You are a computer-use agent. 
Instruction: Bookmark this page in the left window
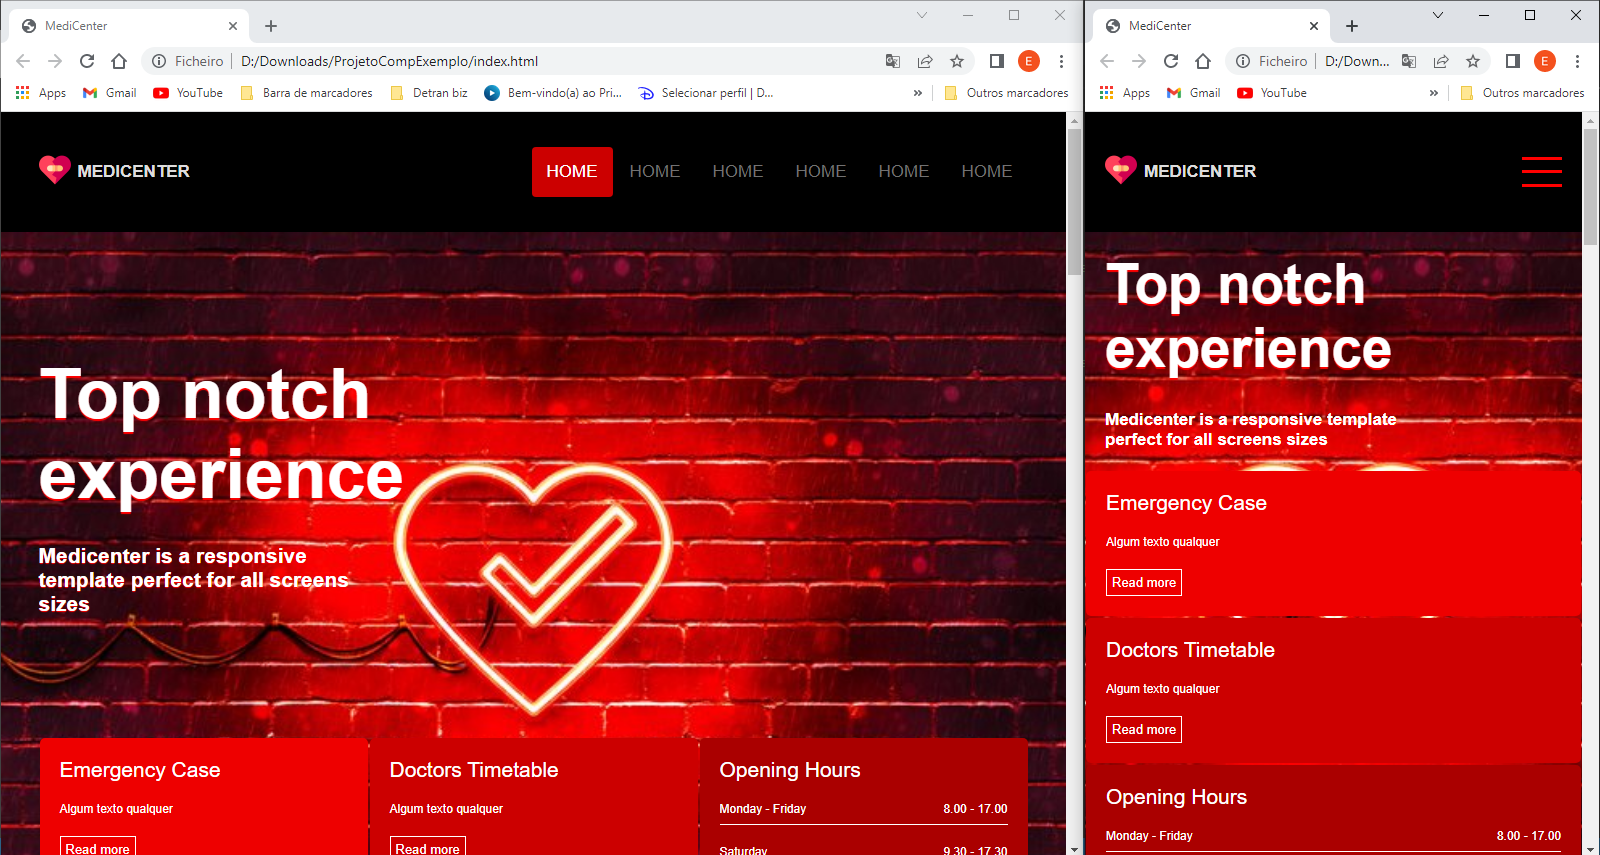957,61
